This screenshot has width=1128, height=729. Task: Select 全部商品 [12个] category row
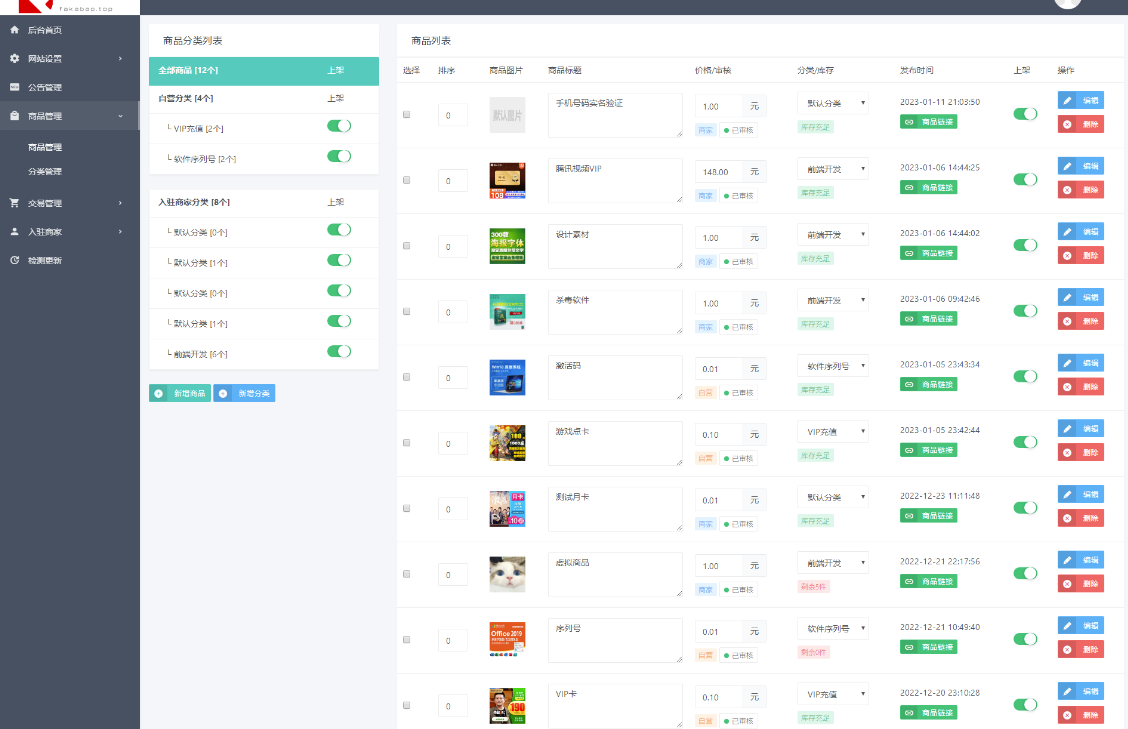point(238,71)
